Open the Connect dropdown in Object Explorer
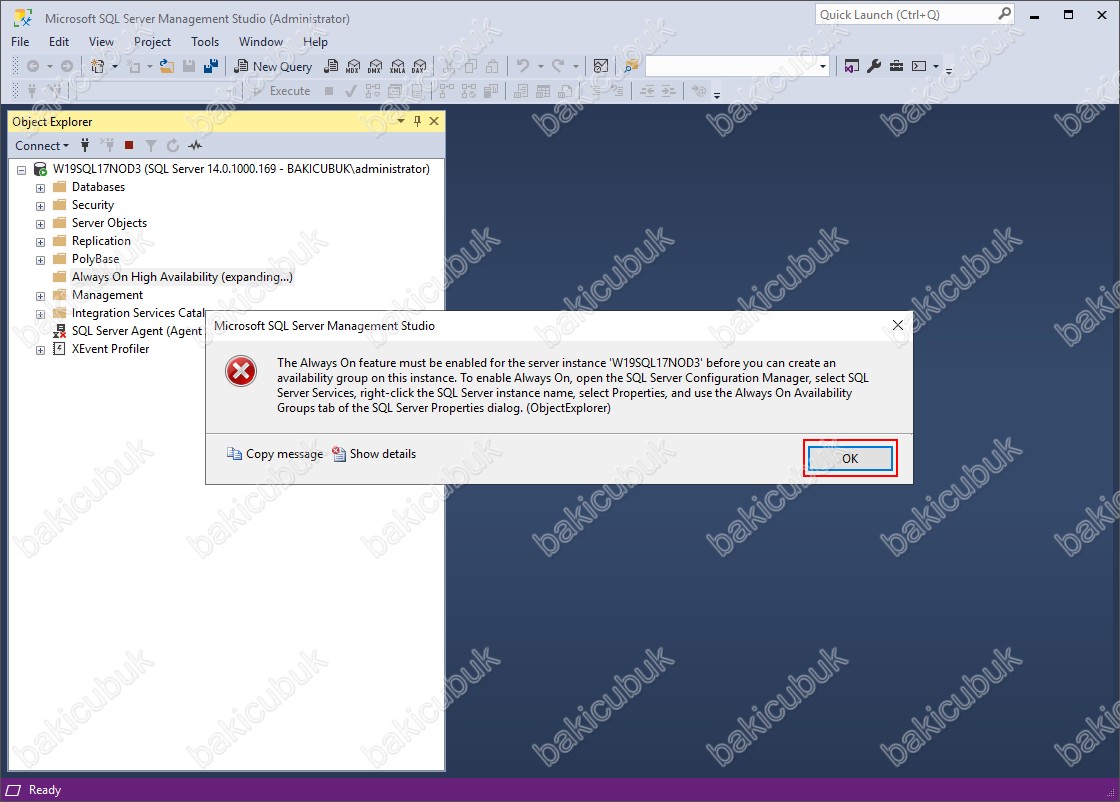Image resolution: width=1120 pixels, height=802 pixels. tap(42, 146)
